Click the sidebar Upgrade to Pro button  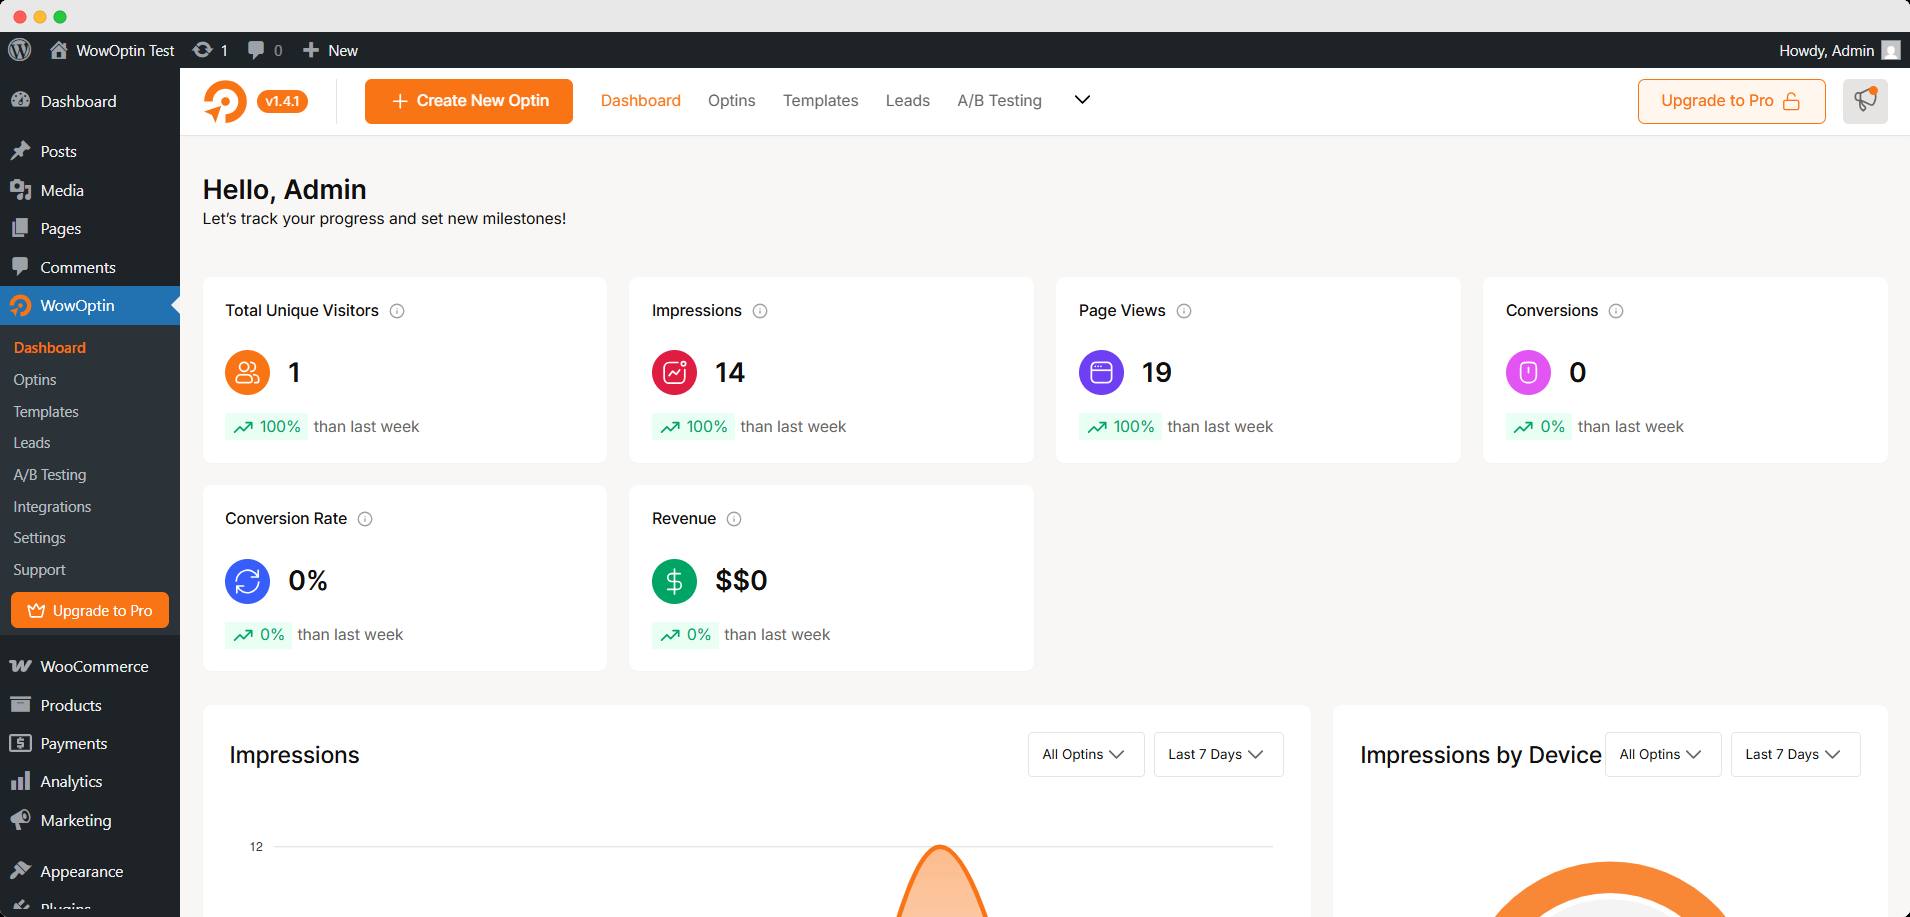click(90, 611)
